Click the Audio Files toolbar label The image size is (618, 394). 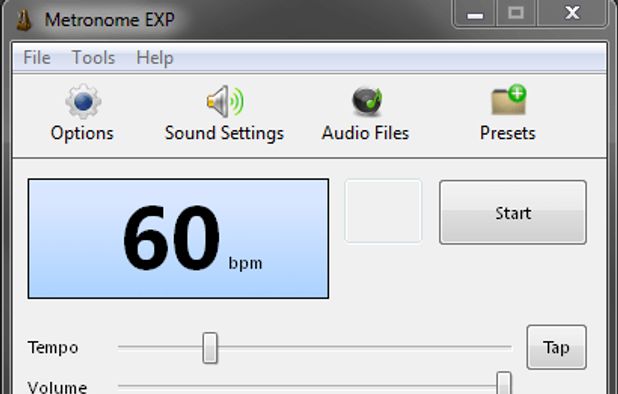(365, 133)
